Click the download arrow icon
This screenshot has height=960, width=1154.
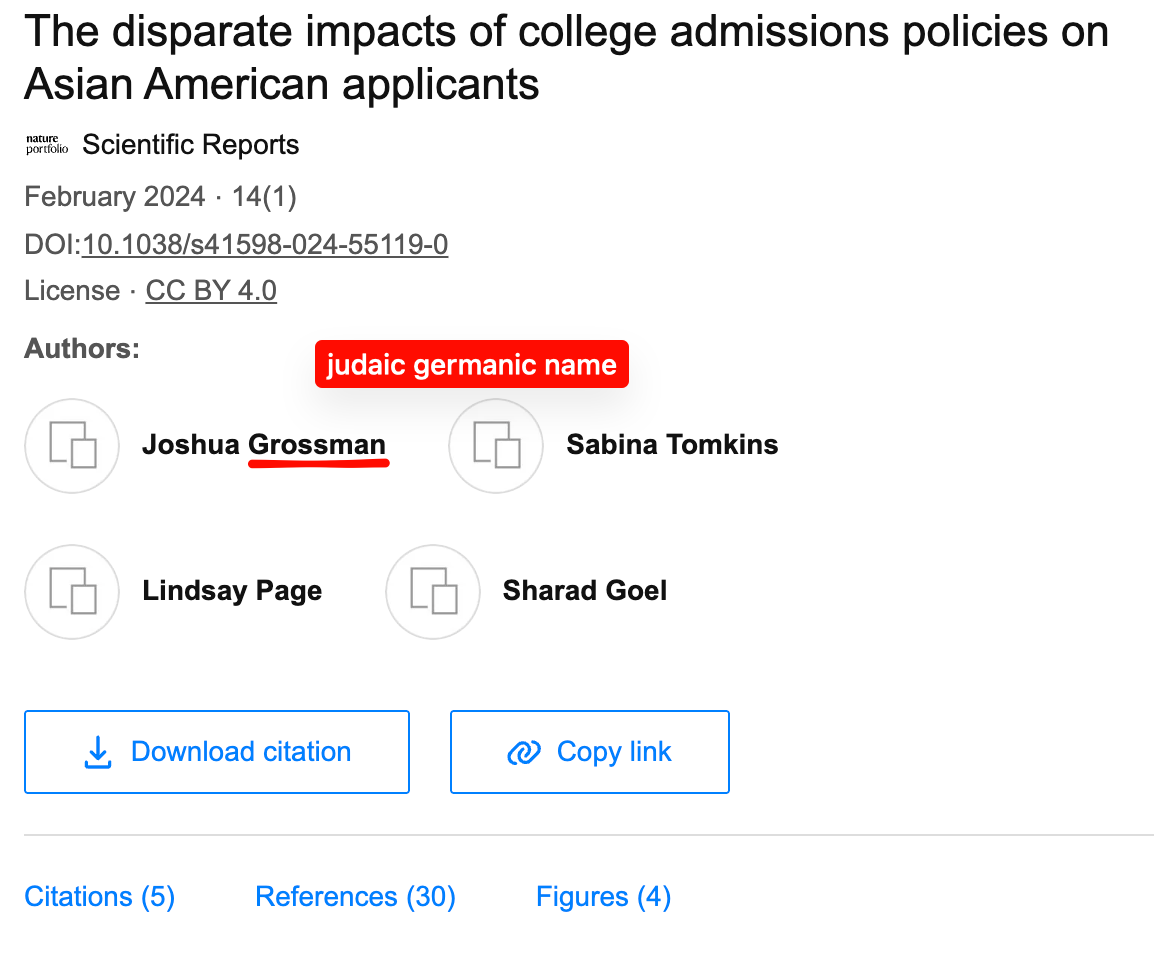tap(98, 752)
